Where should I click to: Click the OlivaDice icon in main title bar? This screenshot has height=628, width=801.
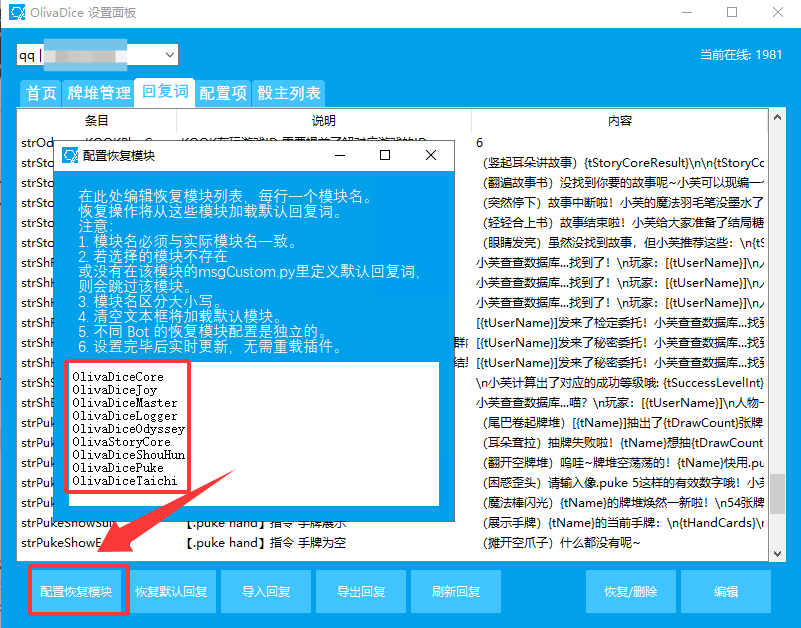point(15,13)
